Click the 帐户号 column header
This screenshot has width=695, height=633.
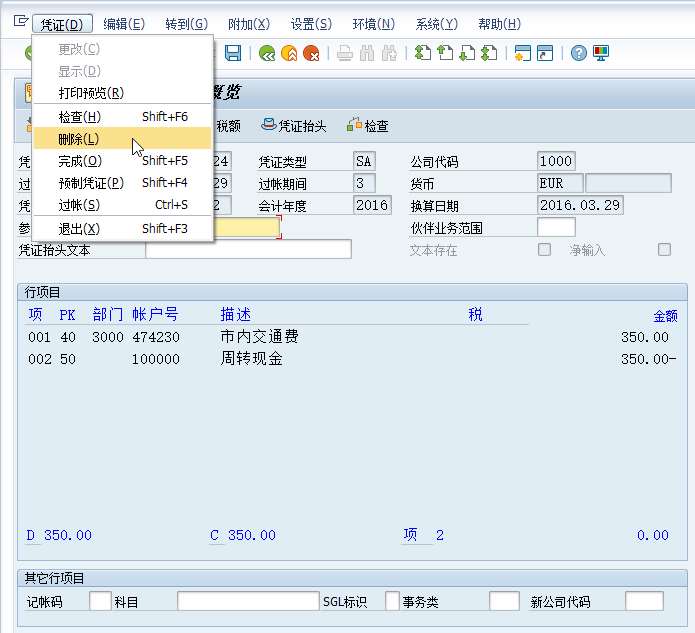click(155, 315)
